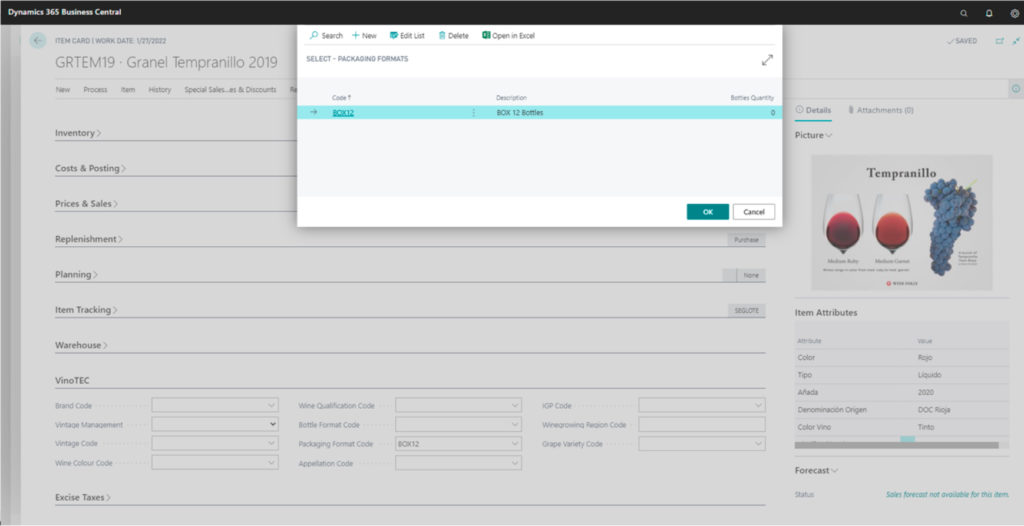Viewport: 1024px width, 526px height.
Task: Select the Denominación Origen attribute row
Action: coord(901,410)
